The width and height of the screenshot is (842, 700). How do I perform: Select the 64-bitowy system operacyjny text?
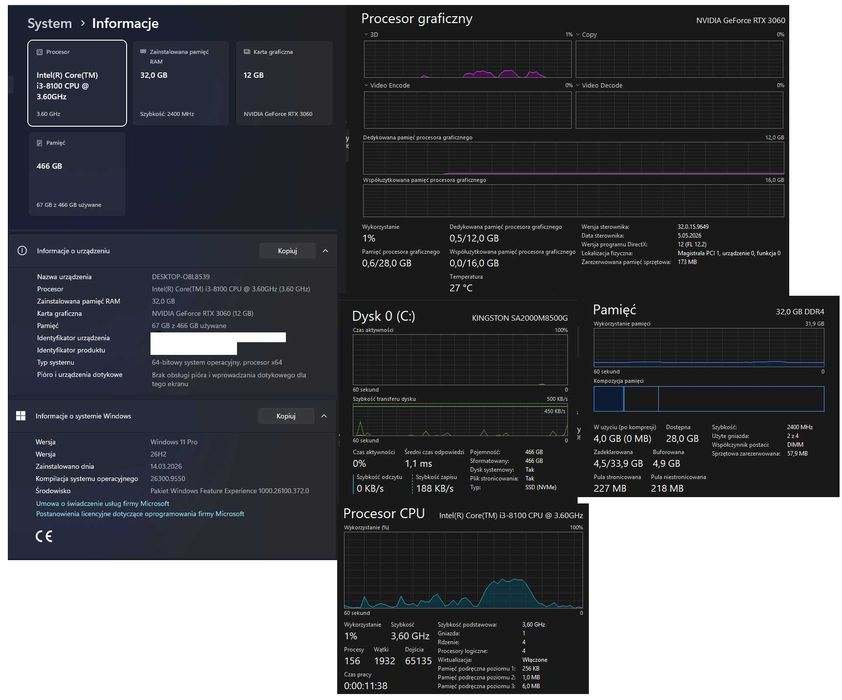point(217,362)
